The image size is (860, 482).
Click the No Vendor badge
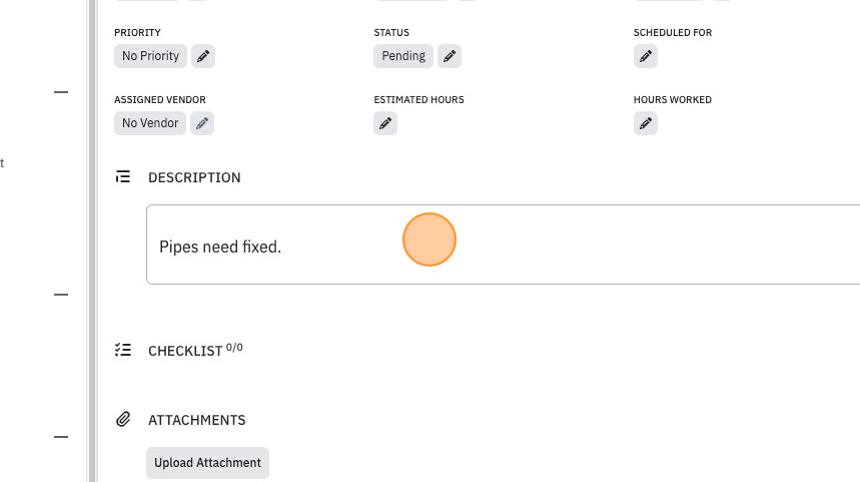coord(150,123)
